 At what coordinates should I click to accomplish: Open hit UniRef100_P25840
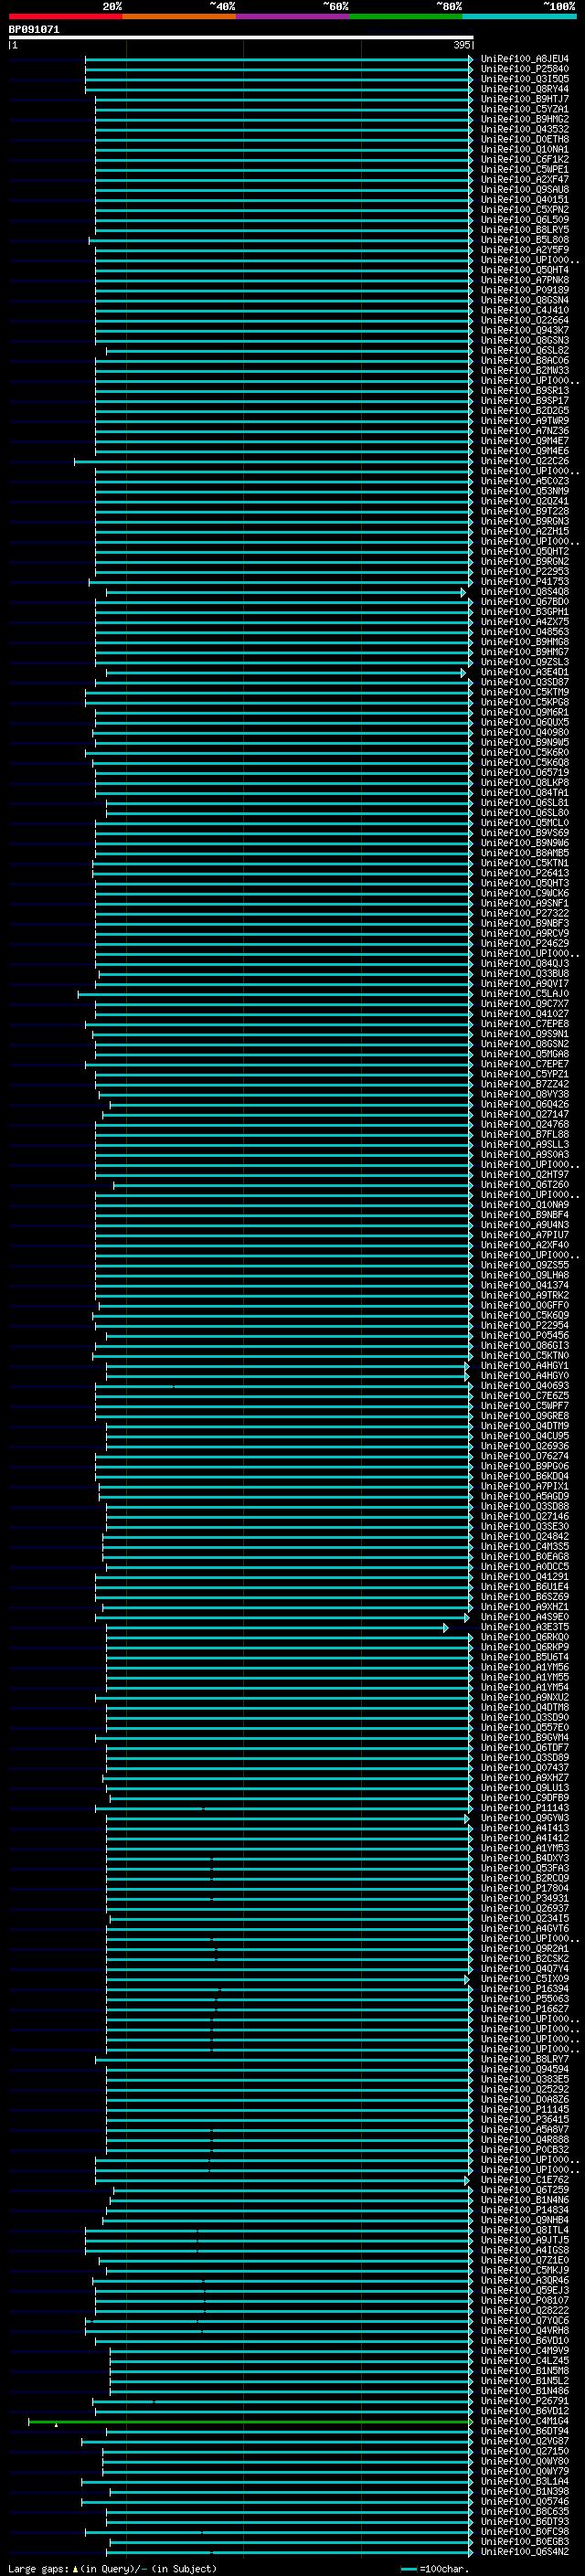525,69
